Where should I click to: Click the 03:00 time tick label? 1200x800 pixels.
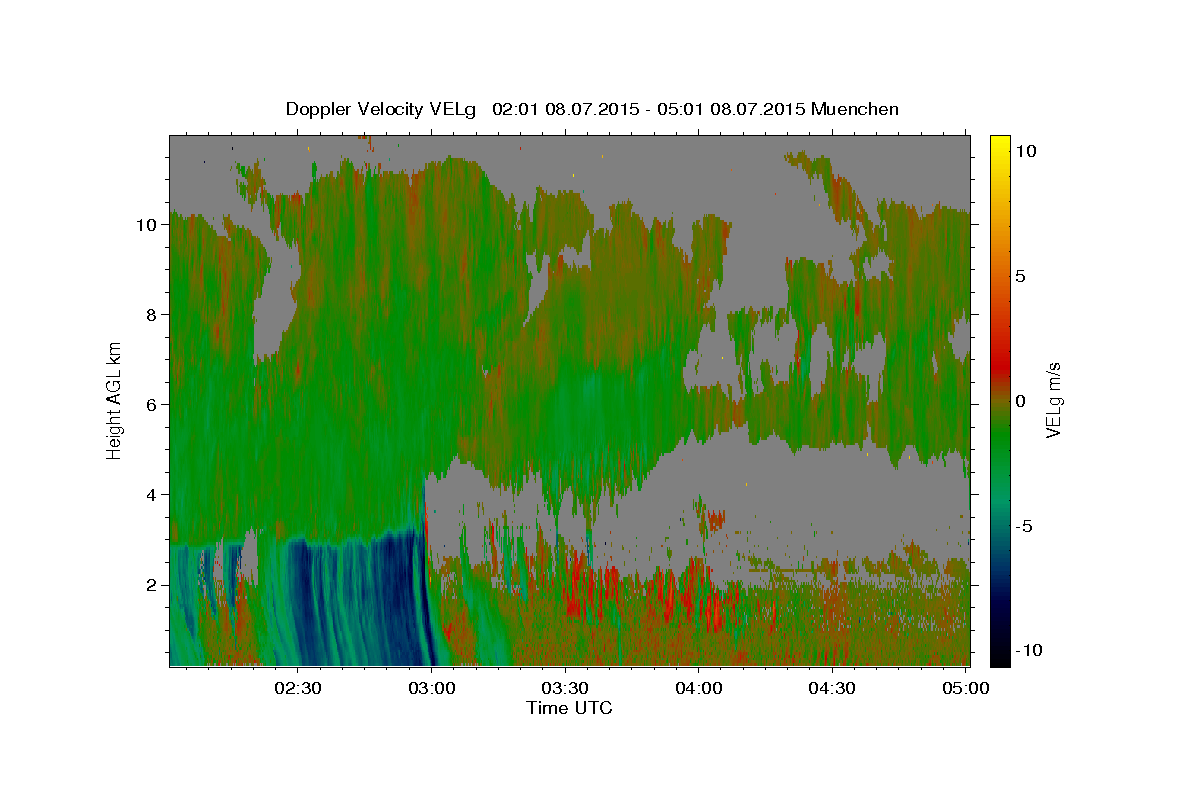click(431, 688)
